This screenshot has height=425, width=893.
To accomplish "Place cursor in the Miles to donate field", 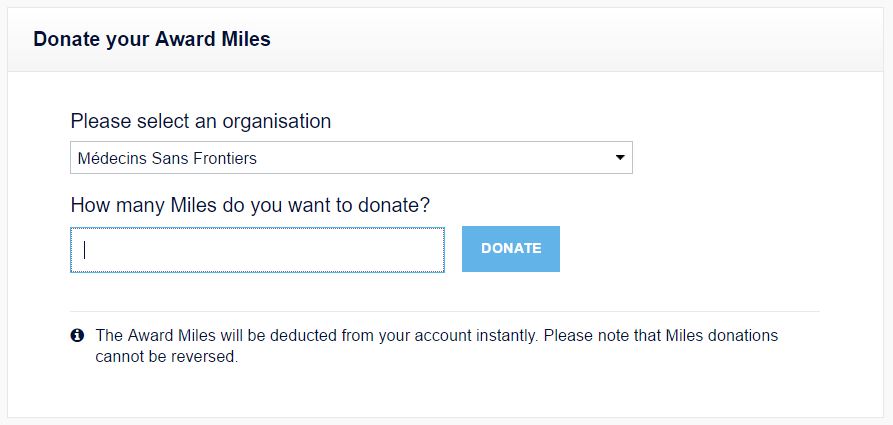I will (x=257, y=250).
